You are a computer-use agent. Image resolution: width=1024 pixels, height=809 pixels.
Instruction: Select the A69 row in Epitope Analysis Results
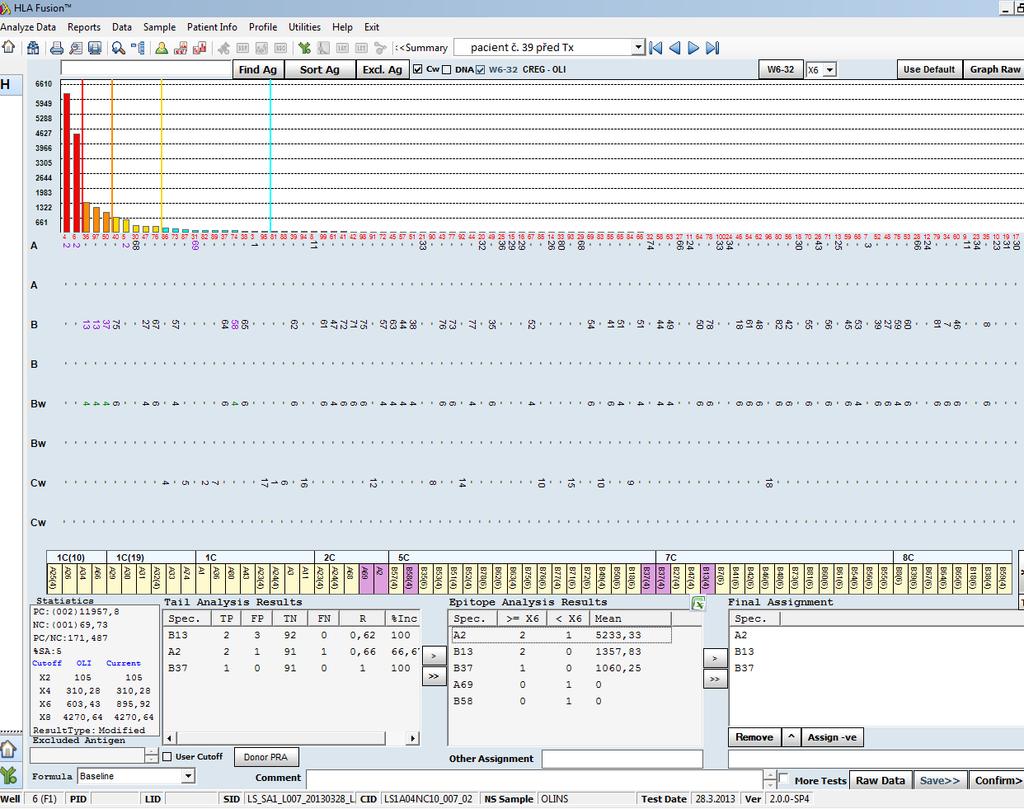[560, 684]
